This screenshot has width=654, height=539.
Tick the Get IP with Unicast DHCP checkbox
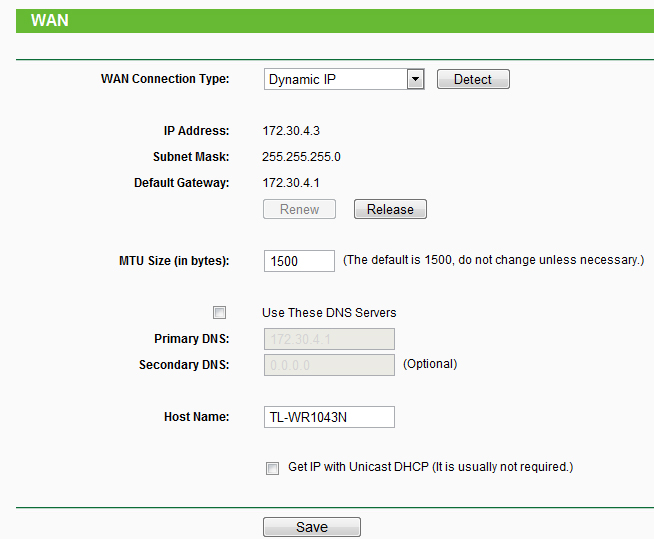[272, 468]
